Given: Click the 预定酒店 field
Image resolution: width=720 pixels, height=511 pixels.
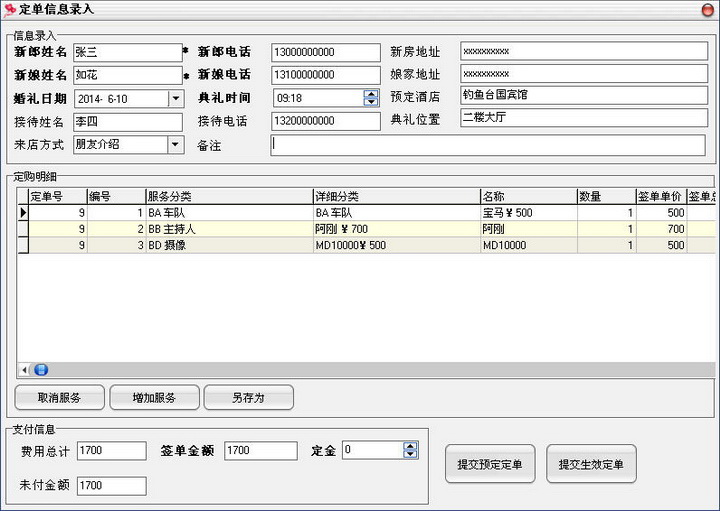Looking at the screenshot, I should pos(584,95).
